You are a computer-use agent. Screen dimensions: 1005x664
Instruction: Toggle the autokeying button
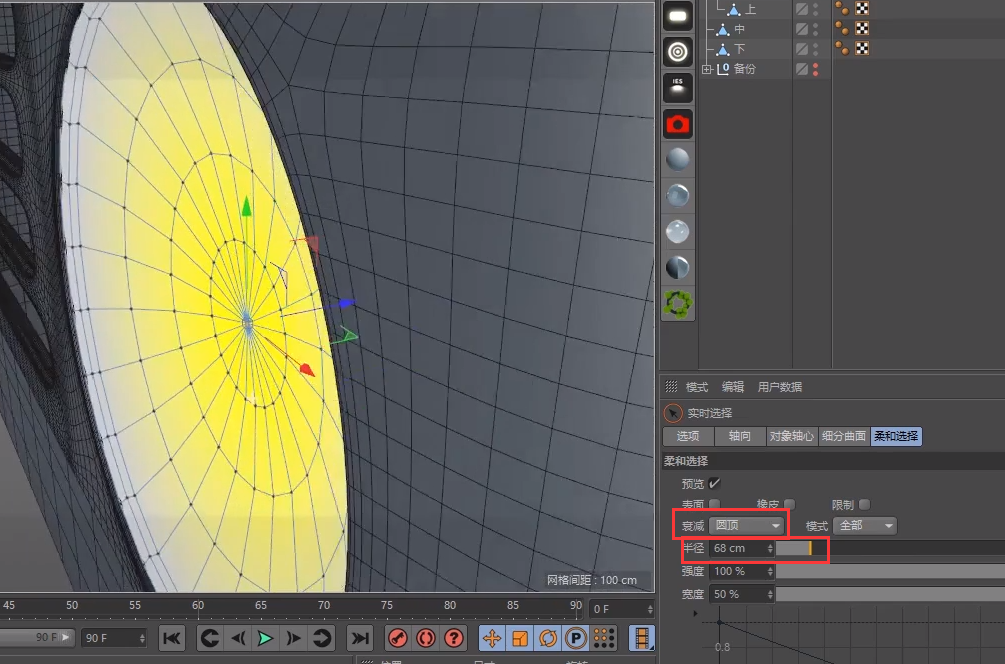425,638
